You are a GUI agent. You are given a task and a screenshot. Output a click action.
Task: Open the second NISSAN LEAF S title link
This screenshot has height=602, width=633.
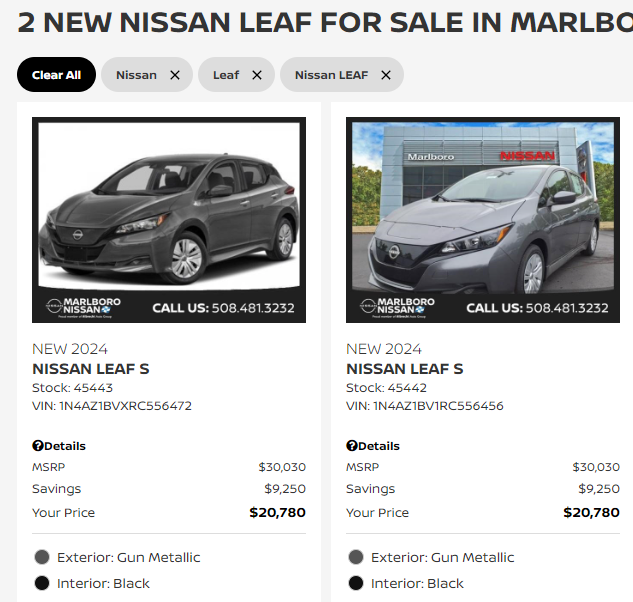click(405, 369)
